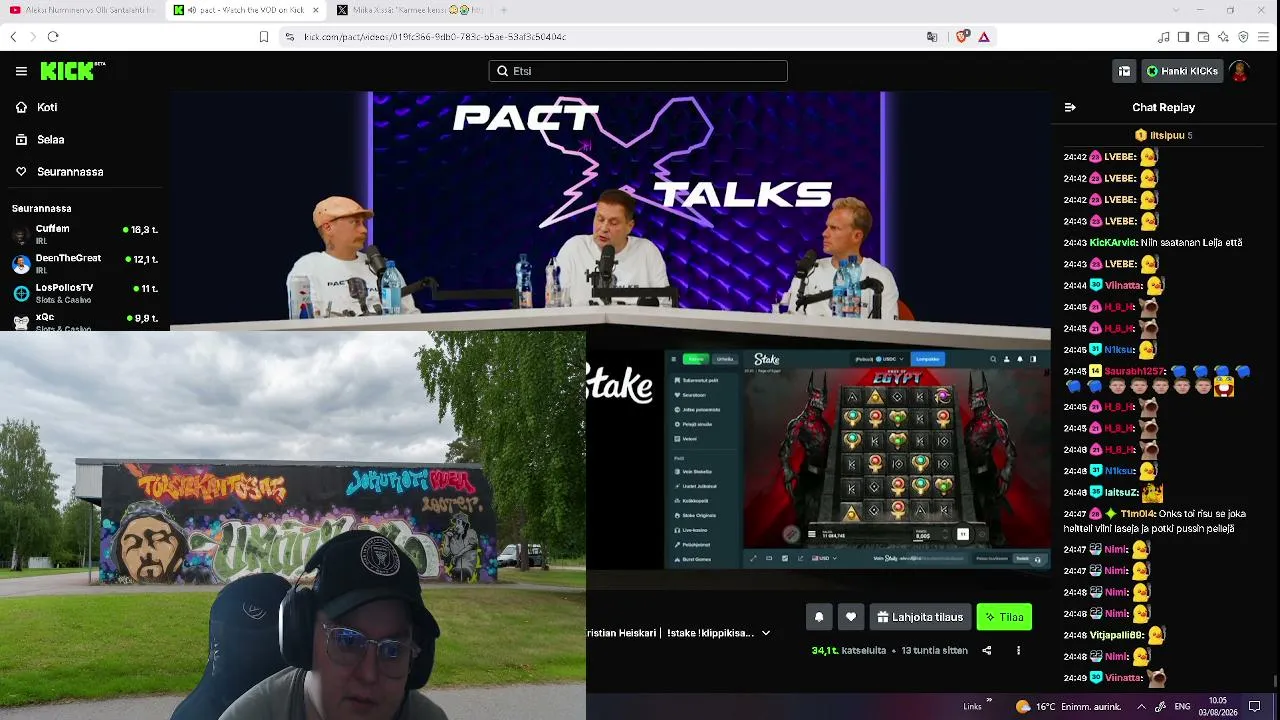Image resolution: width=1280 pixels, height=720 pixels.
Task: Collapse the Chat Replay panel
Action: 1070,107
